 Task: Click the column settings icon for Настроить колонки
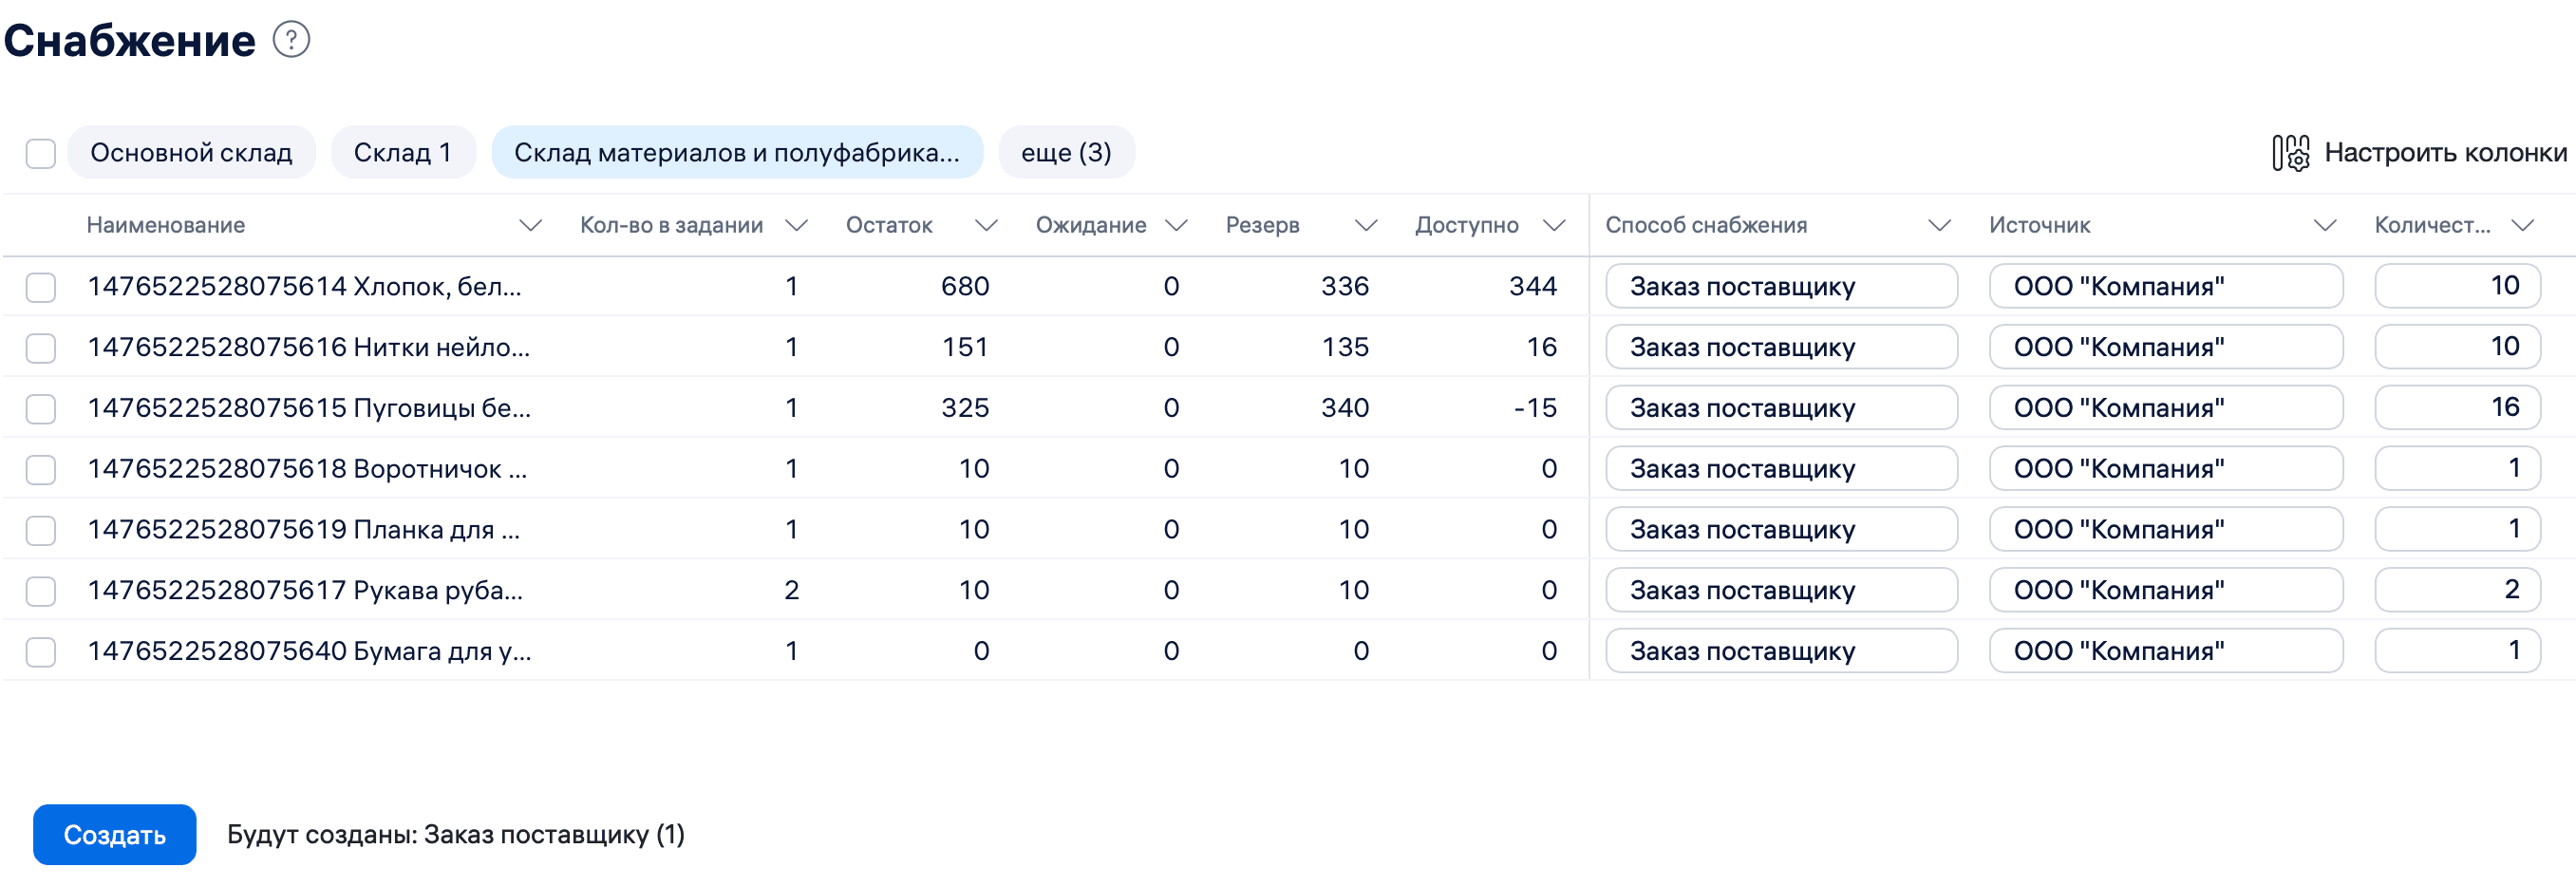coord(2290,153)
